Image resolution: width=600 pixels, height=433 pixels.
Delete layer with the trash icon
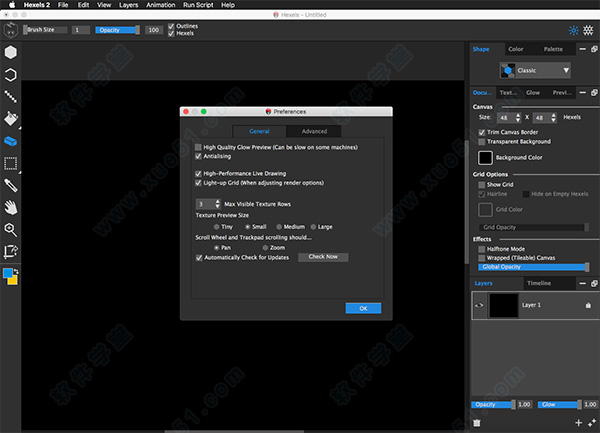pos(477,423)
